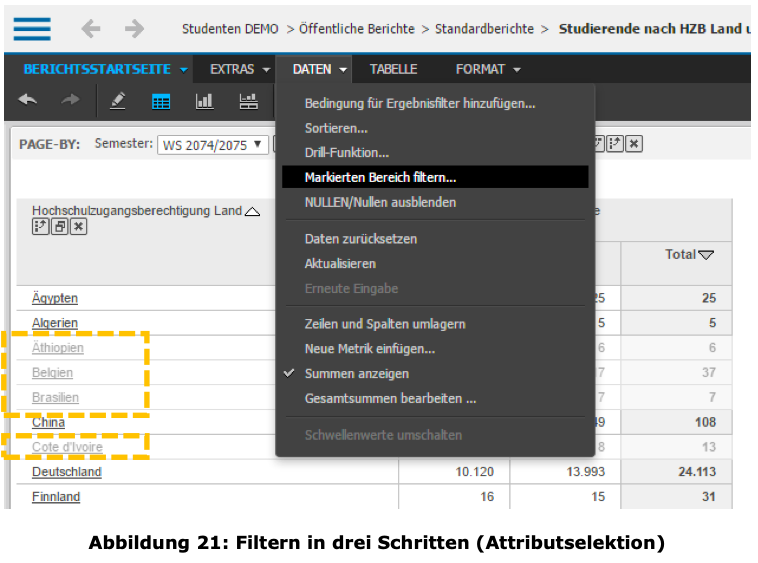Select Neue Metrik einfügen
The image size is (758, 563).
tap(370, 349)
